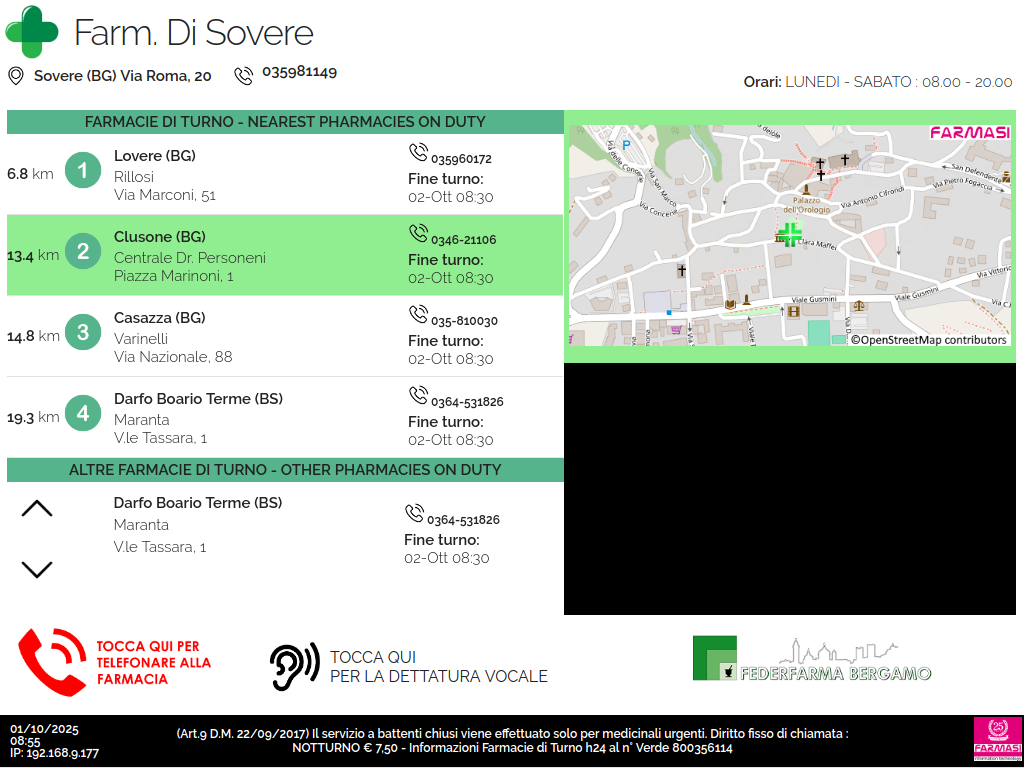Image resolution: width=1024 pixels, height=768 pixels.
Task: Click the phone icon for Clusone pharmacy
Action: point(418,233)
